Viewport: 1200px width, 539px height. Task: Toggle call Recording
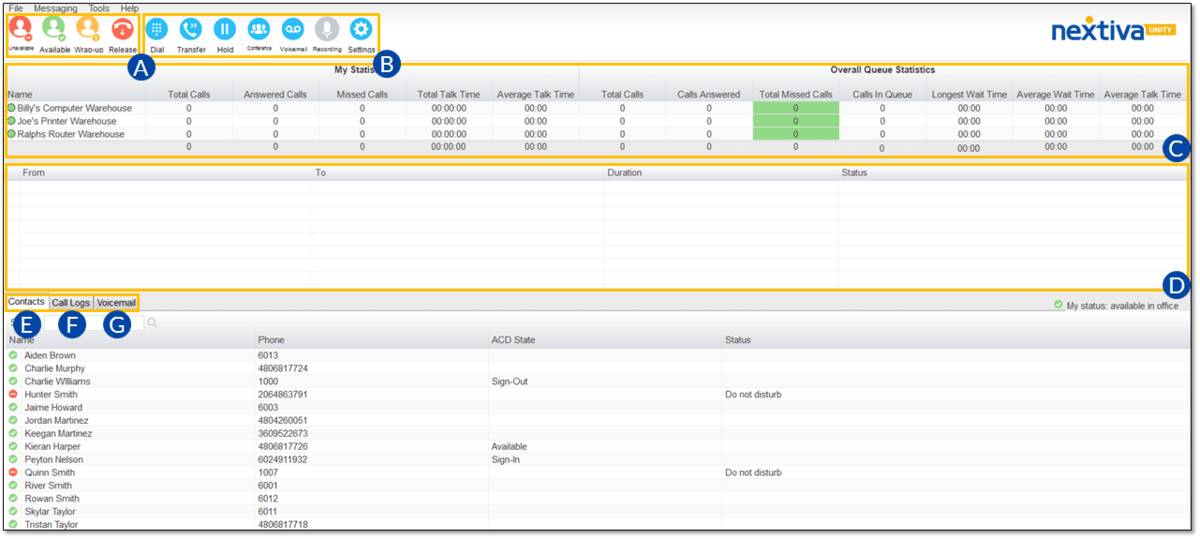tap(327, 30)
